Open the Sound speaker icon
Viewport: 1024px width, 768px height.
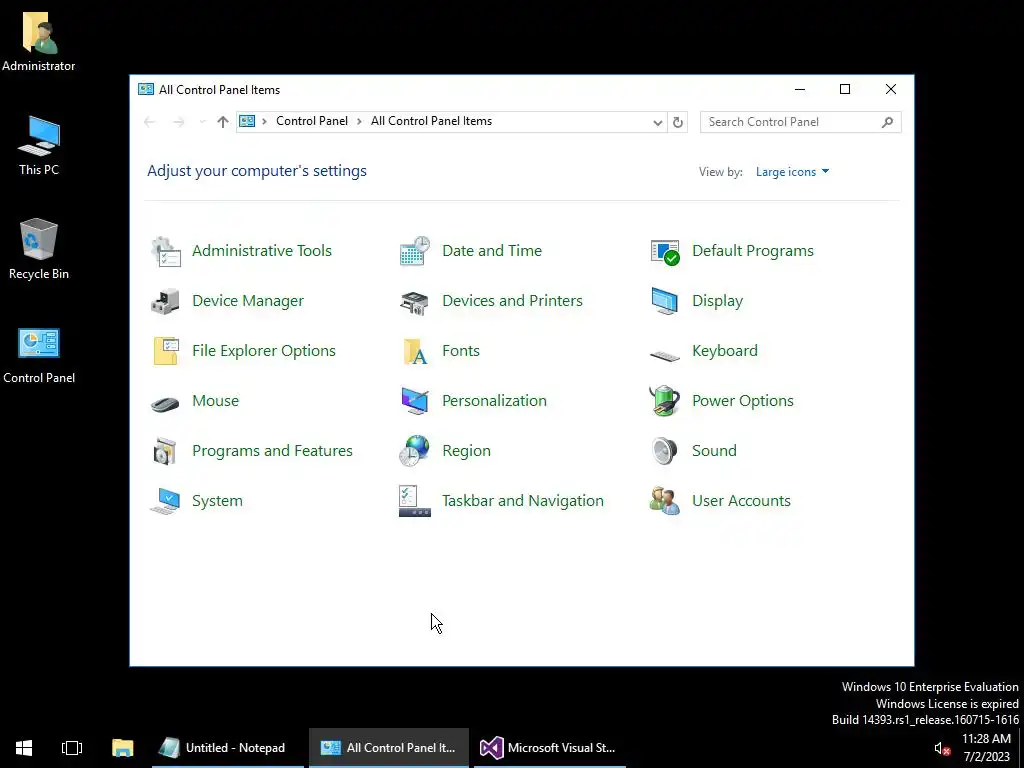click(665, 451)
